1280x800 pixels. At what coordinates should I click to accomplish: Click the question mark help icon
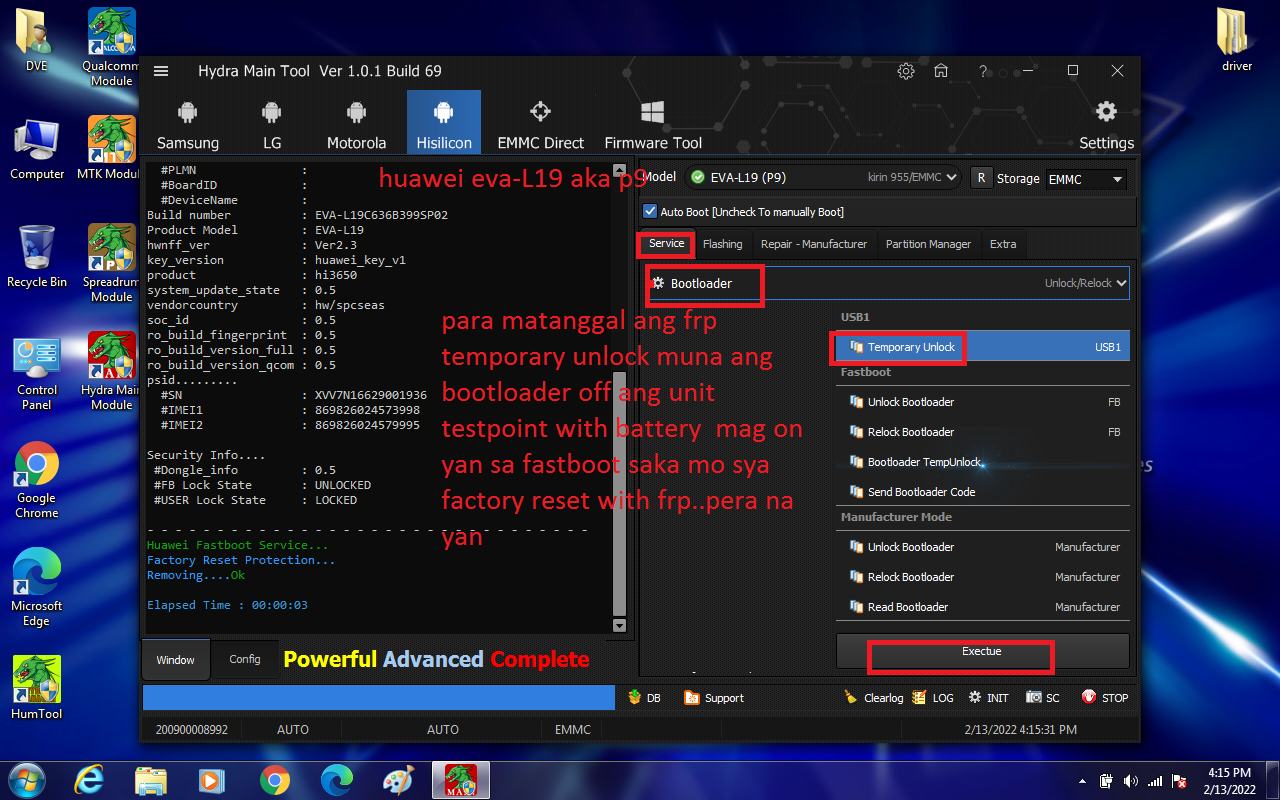[x=984, y=71]
